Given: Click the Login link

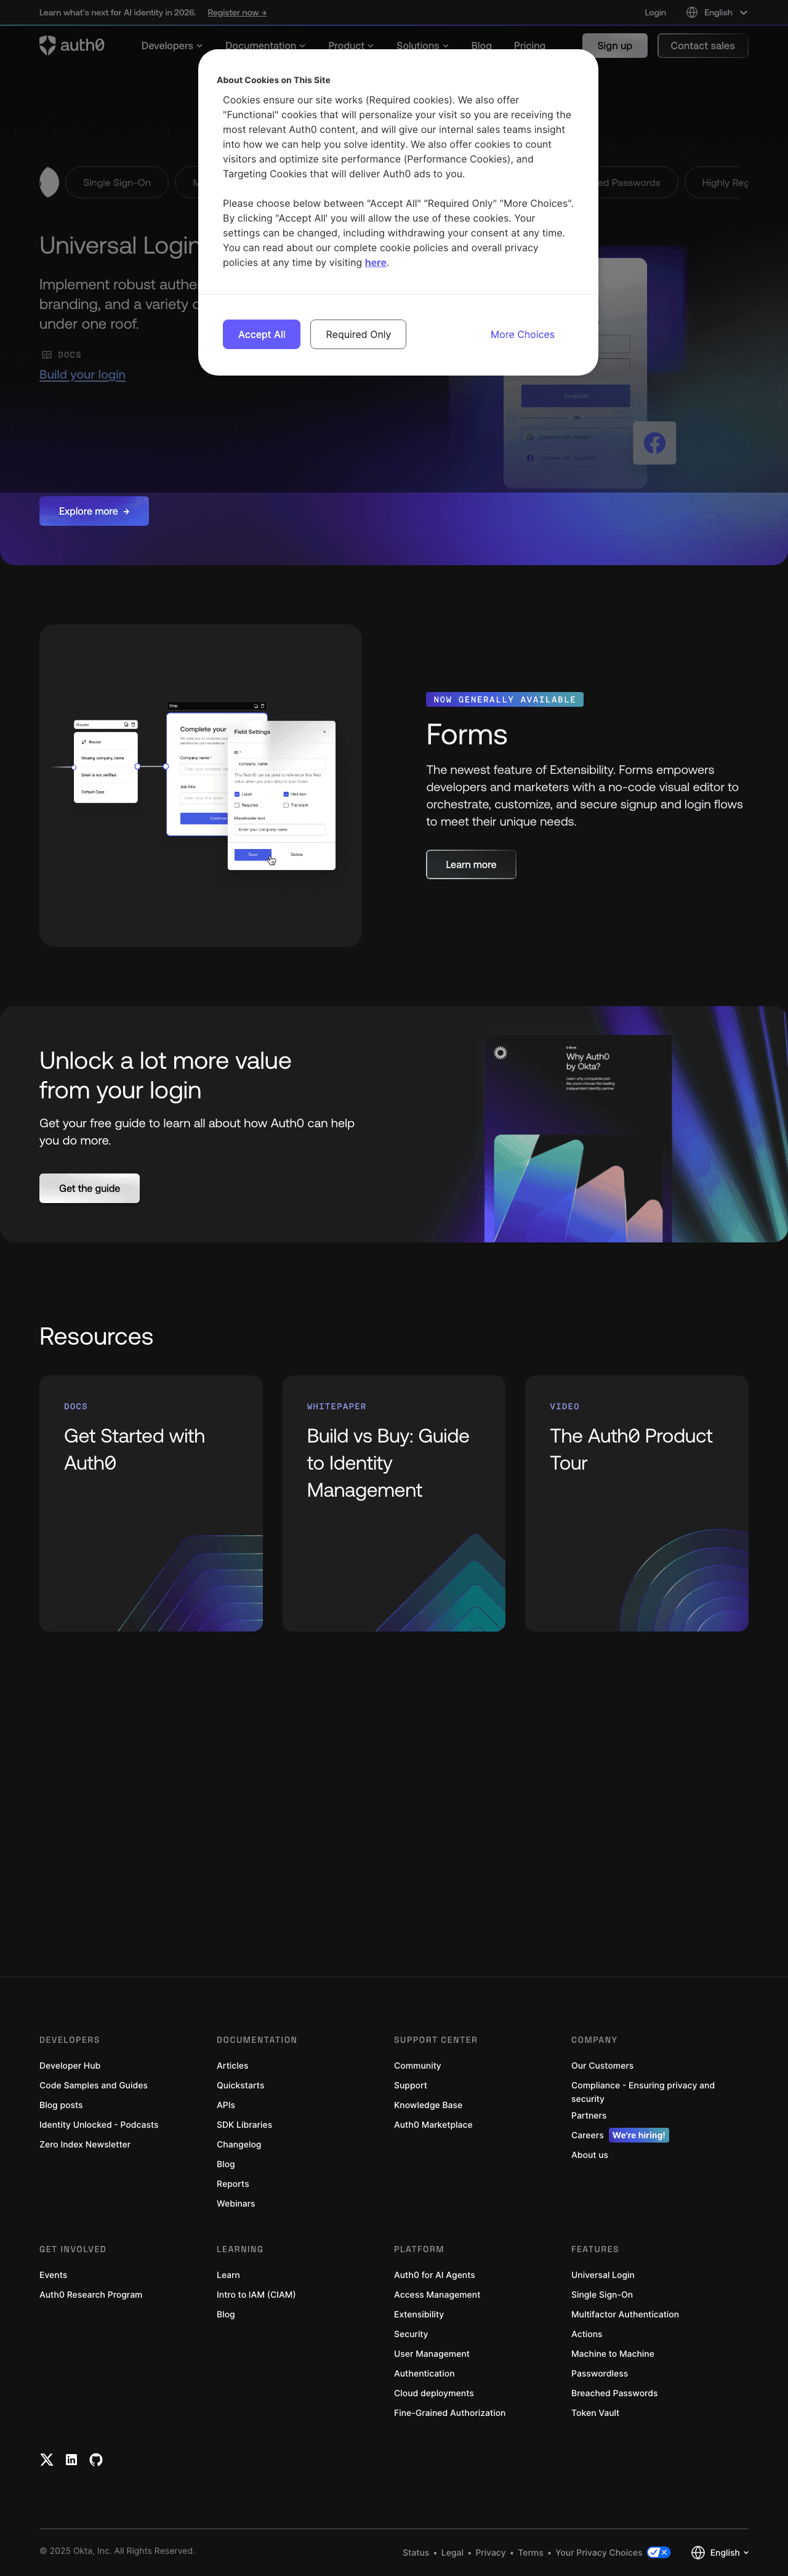Looking at the screenshot, I should click(x=655, y=13).
